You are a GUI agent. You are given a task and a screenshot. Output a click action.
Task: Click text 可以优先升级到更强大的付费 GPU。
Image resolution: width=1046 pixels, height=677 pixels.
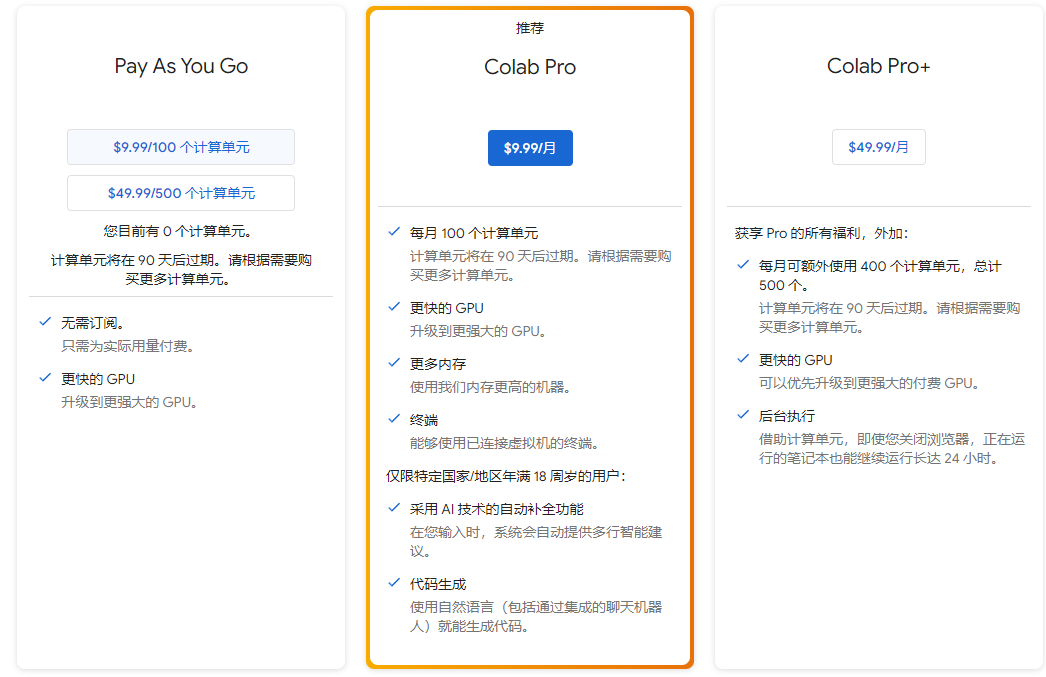coord(869,384)
